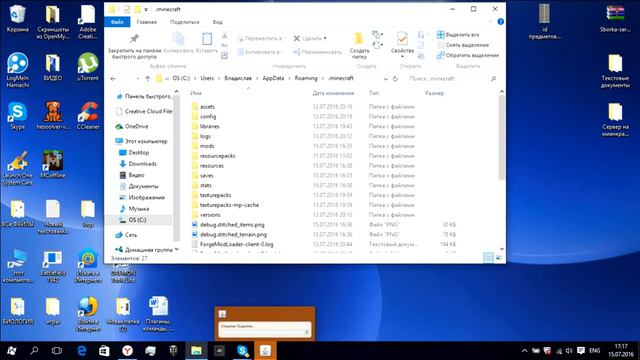The image size is (640, 360).
Task: Click the Удалить ribbon button
Action: coord(310,38)
